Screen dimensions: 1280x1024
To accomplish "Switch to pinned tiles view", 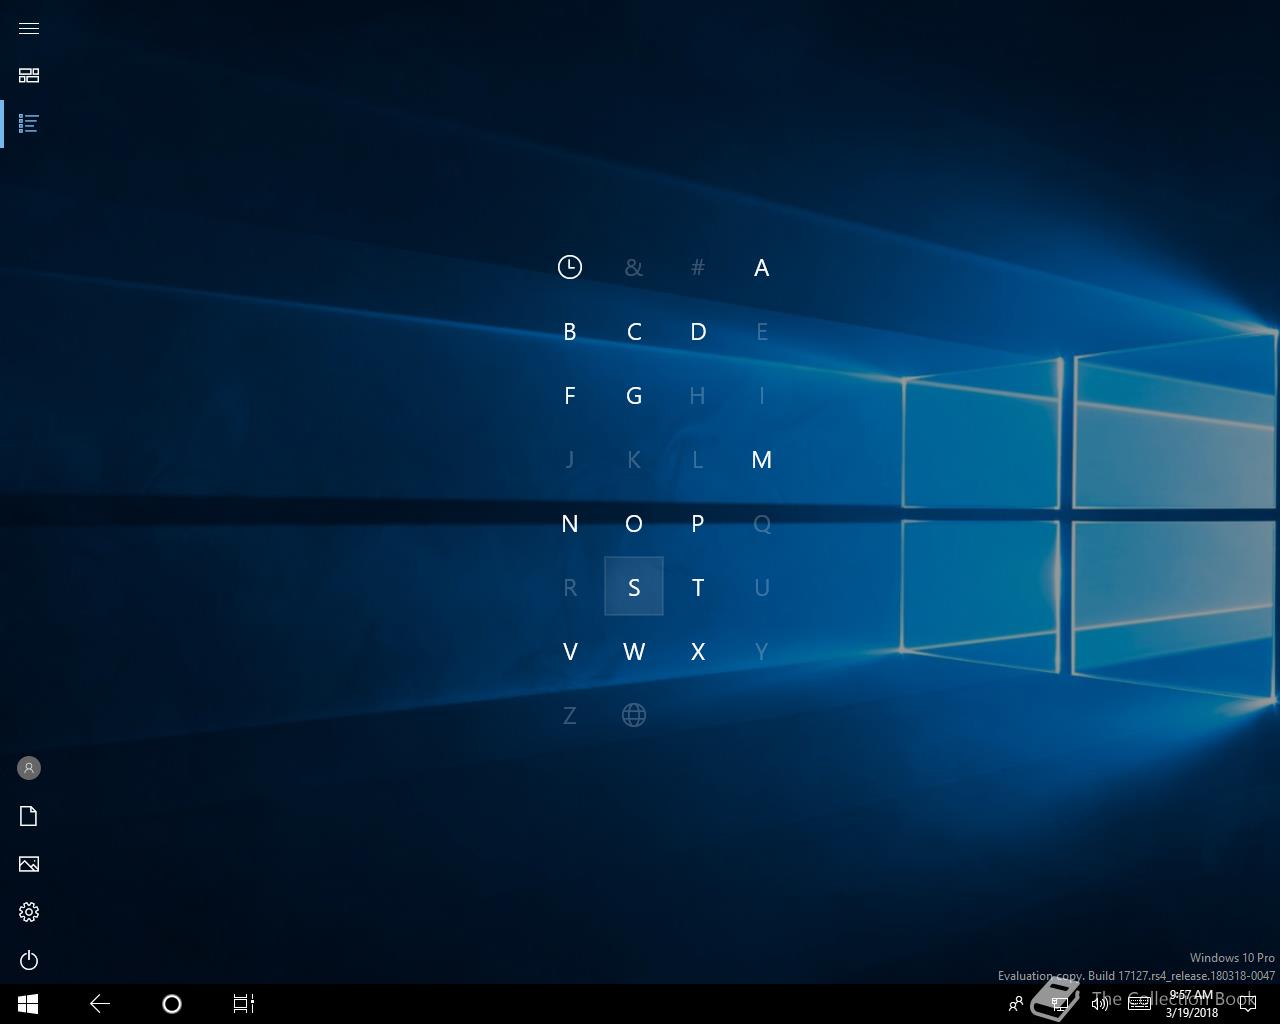I will click(29, 75).
